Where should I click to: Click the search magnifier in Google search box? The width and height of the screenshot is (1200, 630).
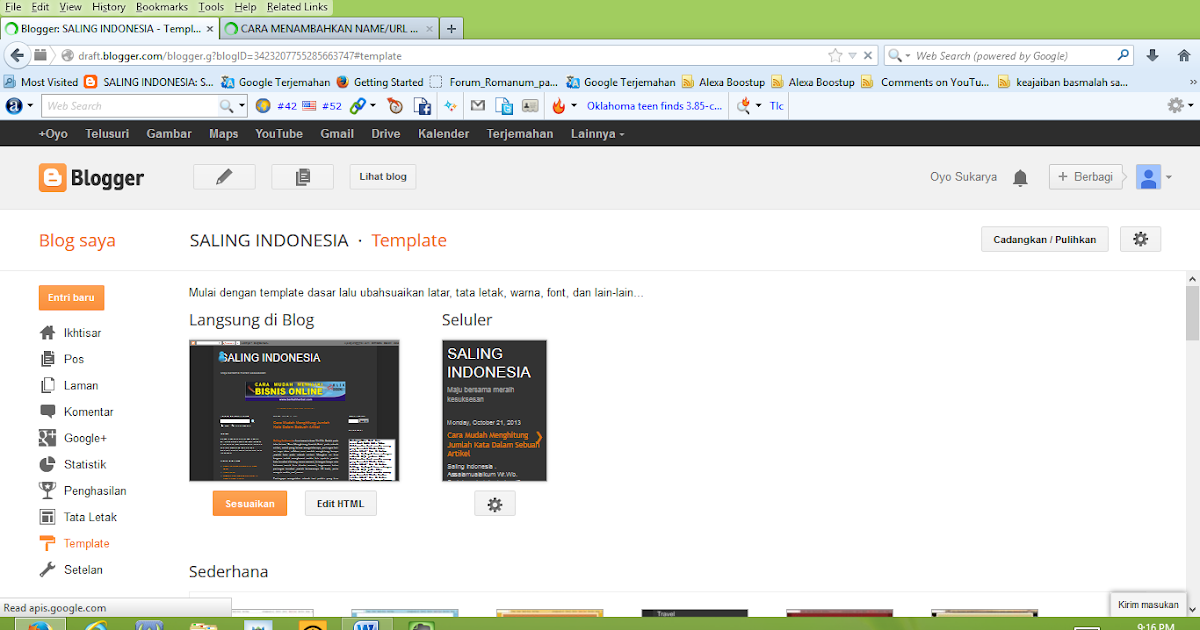pos(1124,56)
